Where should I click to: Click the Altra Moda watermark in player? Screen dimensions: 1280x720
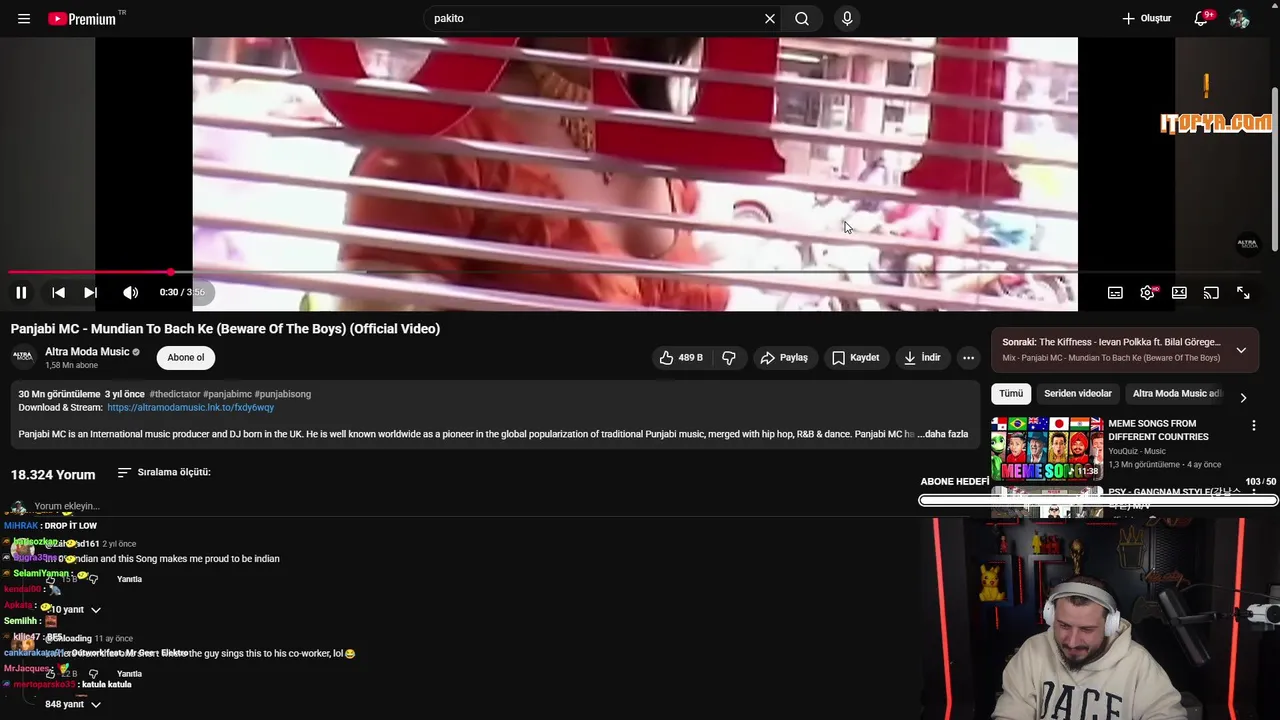pyautogui.click(x=1248, y=243)
